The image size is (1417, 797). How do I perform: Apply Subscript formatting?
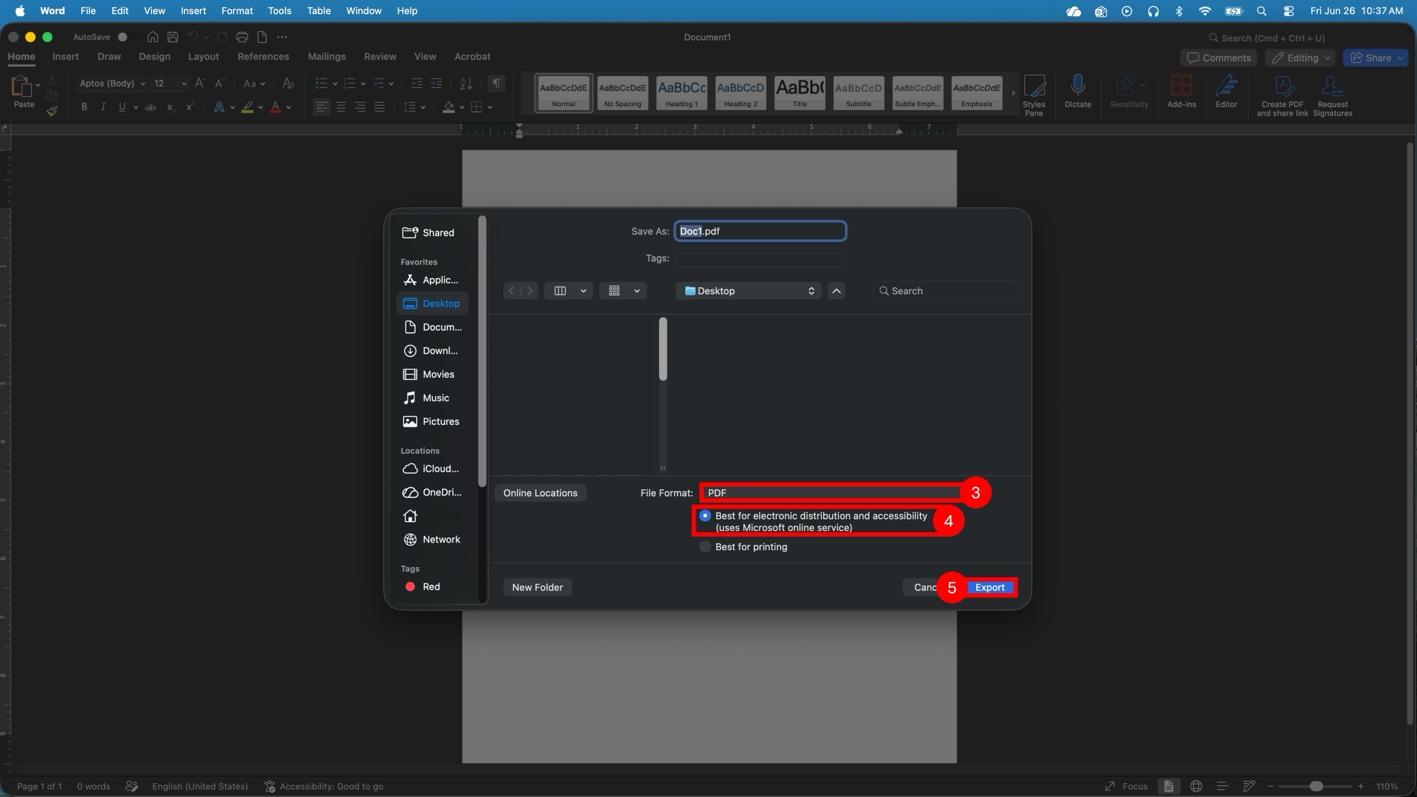coord(170,107)
